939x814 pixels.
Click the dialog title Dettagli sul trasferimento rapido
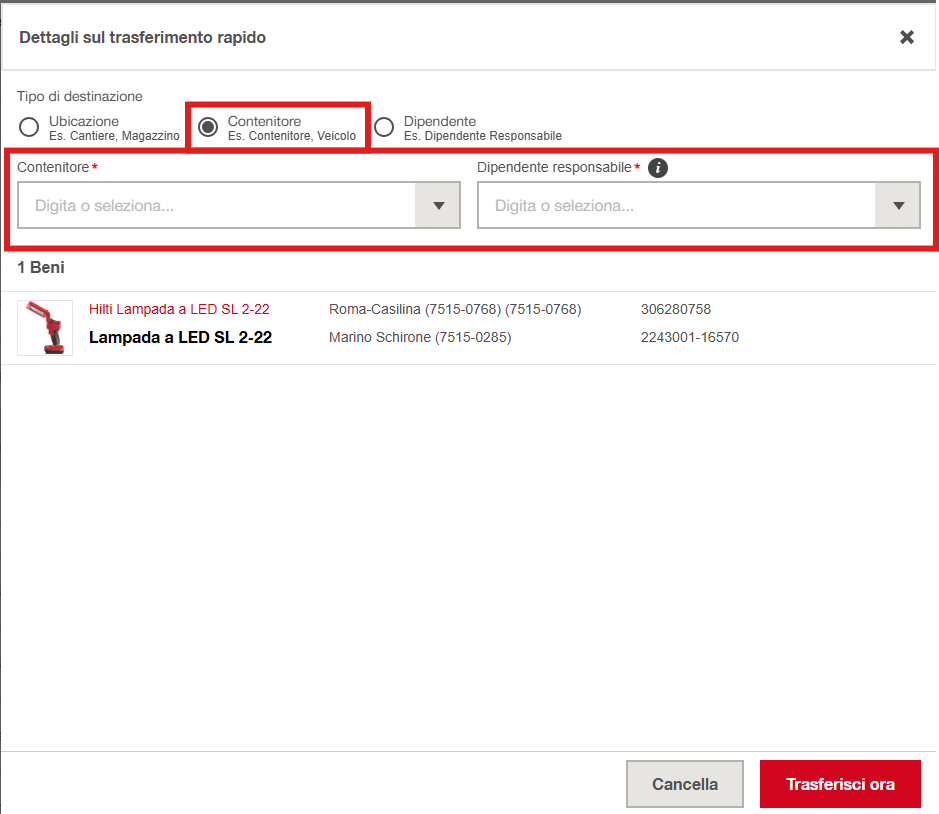[142, 37]
